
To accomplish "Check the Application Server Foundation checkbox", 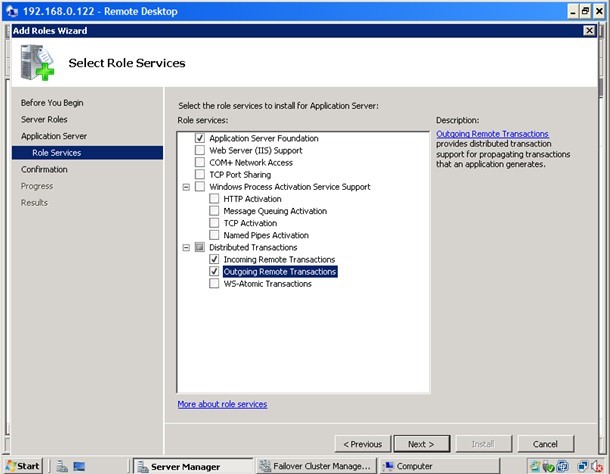I will [x=200, y=138].
